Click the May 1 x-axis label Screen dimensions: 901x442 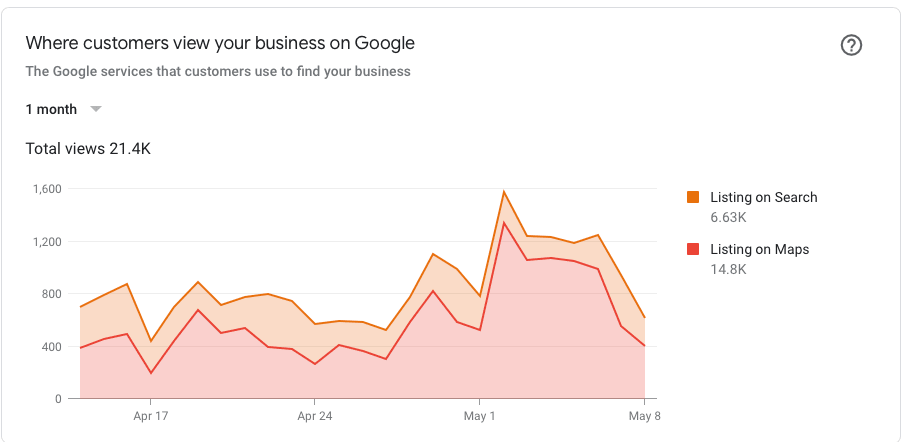tap(479, 416)
